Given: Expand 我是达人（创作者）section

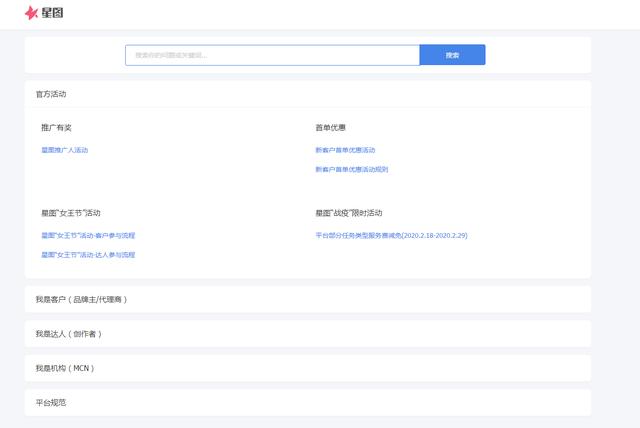Looking at the screenshot, I should click(69, 333).
